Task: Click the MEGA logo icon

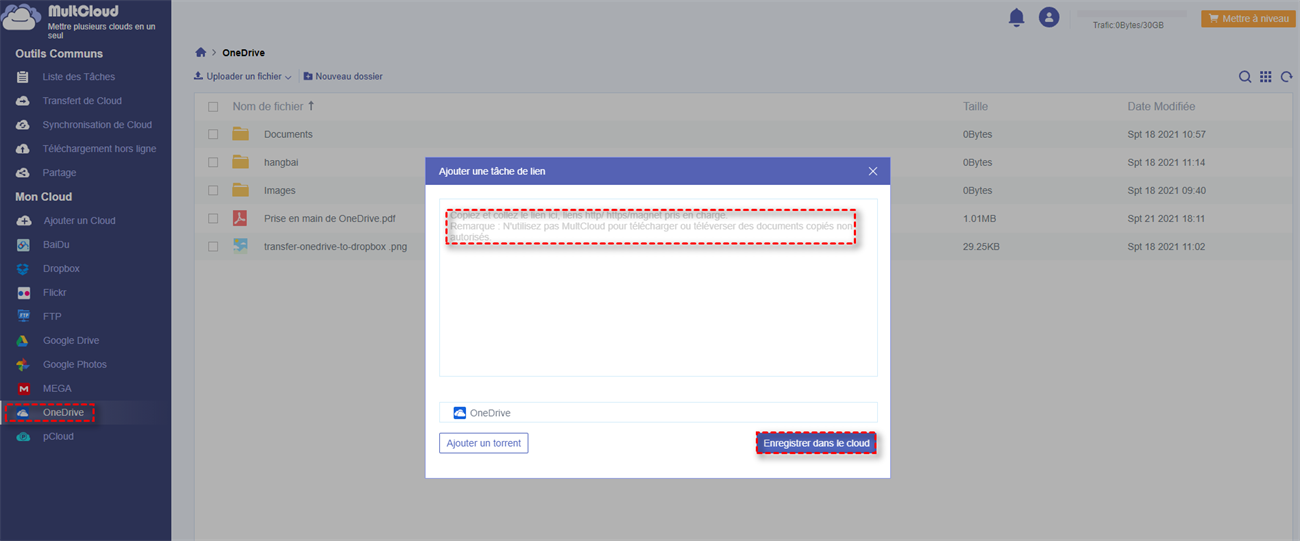Action: point(22,389)
